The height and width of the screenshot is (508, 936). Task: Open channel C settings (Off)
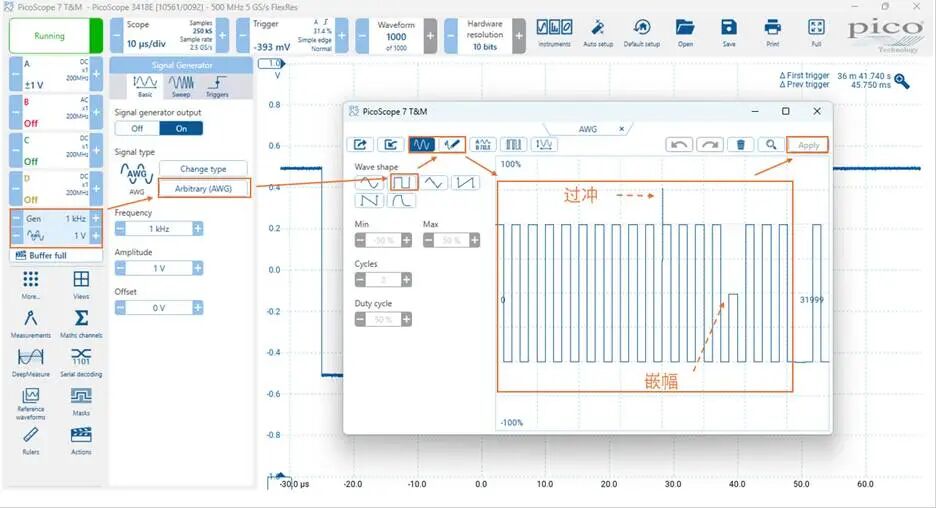coord(55,150)
